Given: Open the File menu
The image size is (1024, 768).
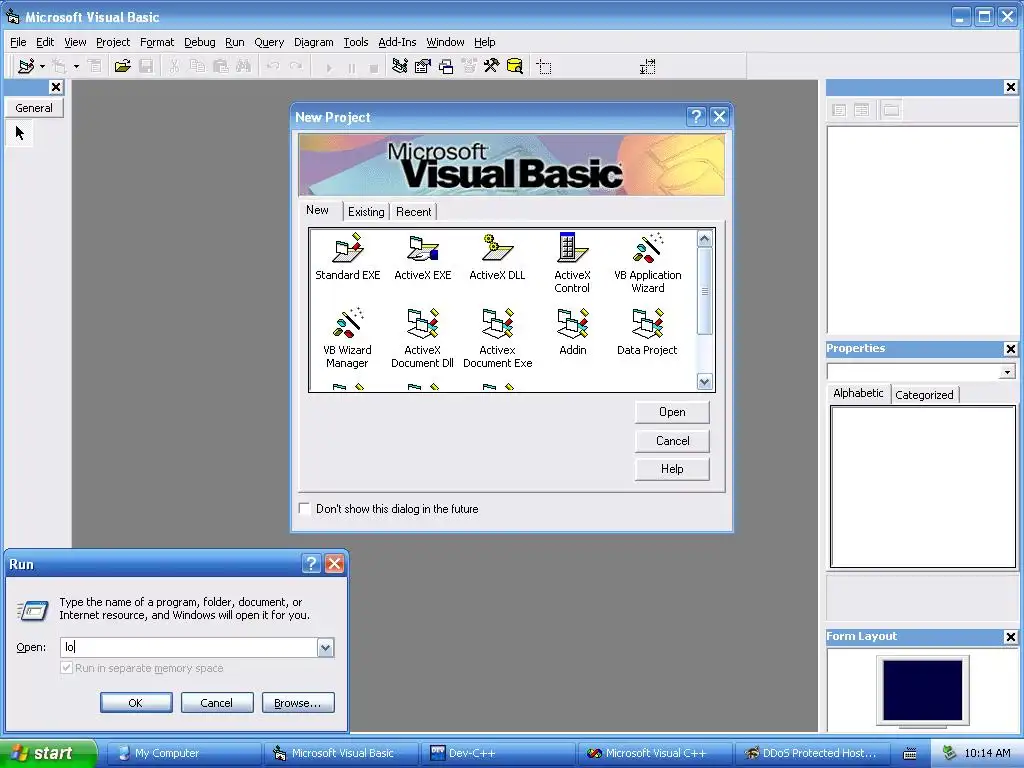Looking at the screenshot, I should [x=18, y=42].
